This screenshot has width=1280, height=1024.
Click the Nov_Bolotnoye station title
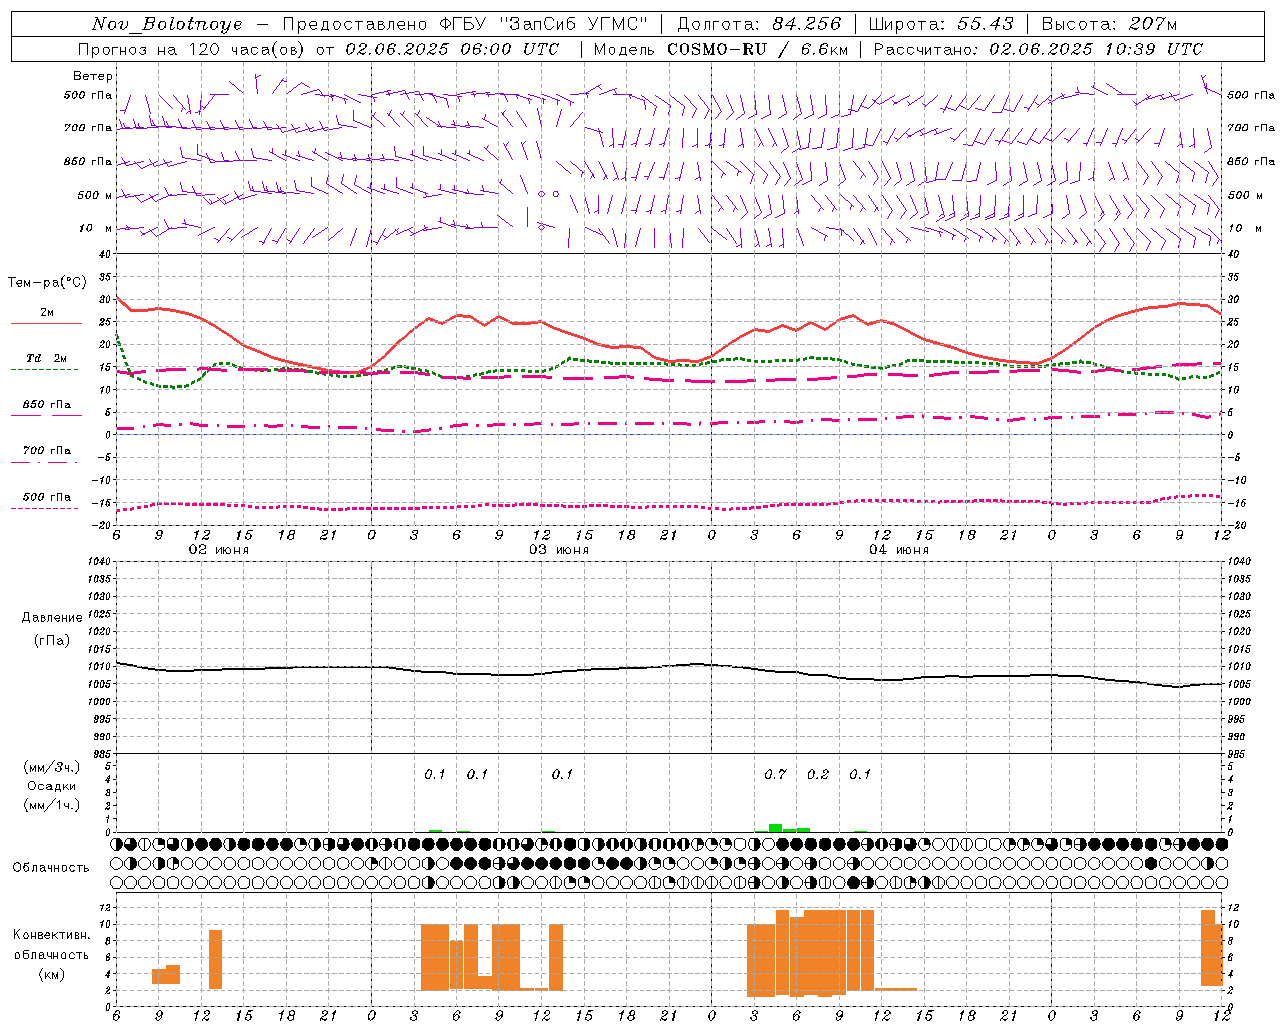[167, 24]
